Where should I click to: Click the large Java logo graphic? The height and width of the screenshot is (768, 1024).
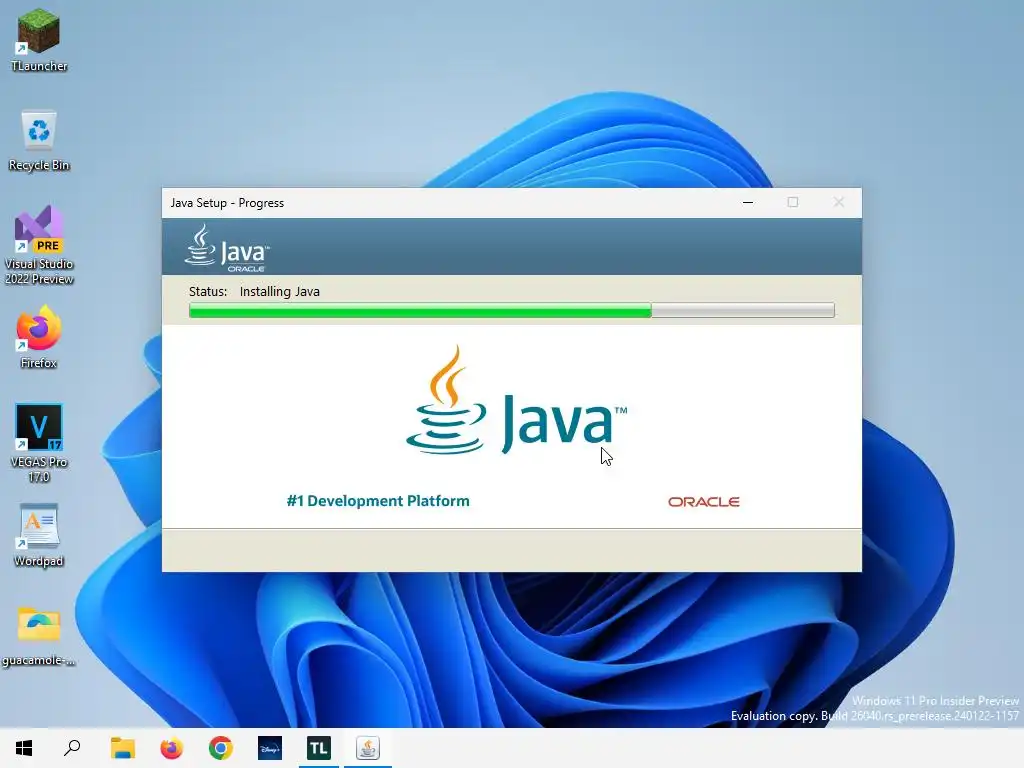pos(516,400)
